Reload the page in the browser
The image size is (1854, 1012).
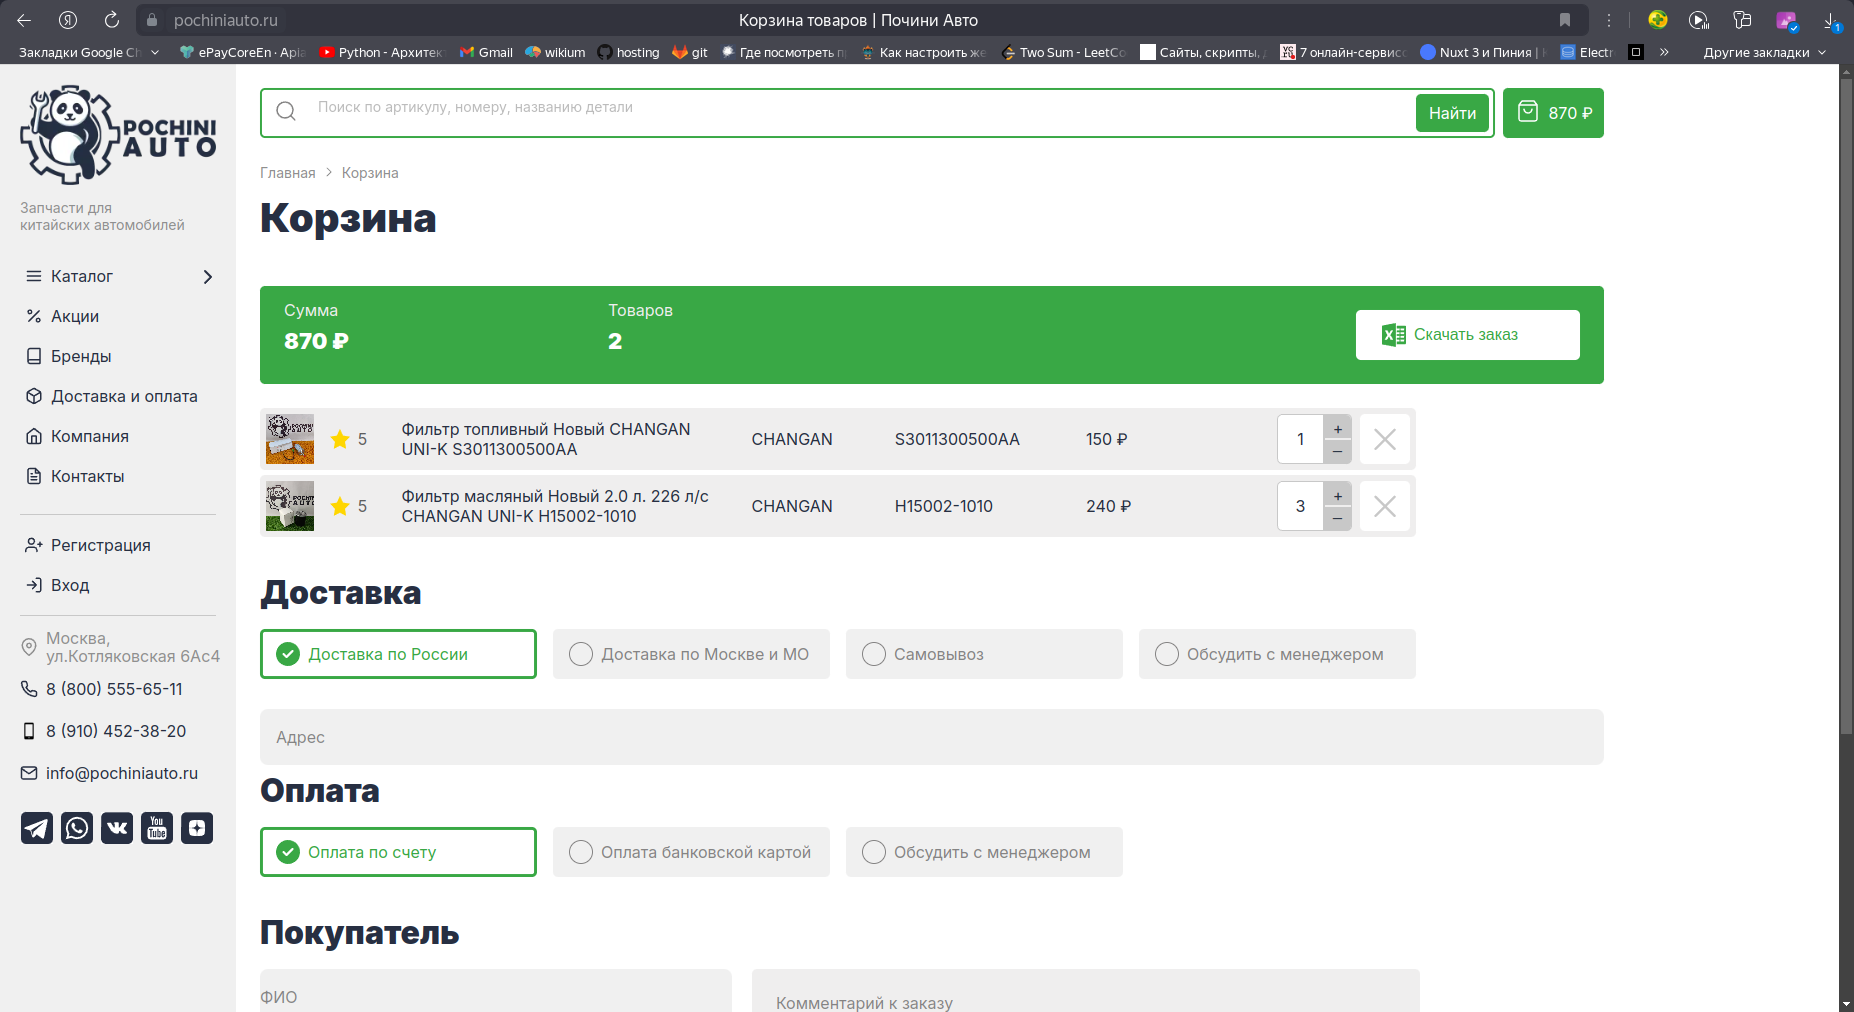coord(112,20)
